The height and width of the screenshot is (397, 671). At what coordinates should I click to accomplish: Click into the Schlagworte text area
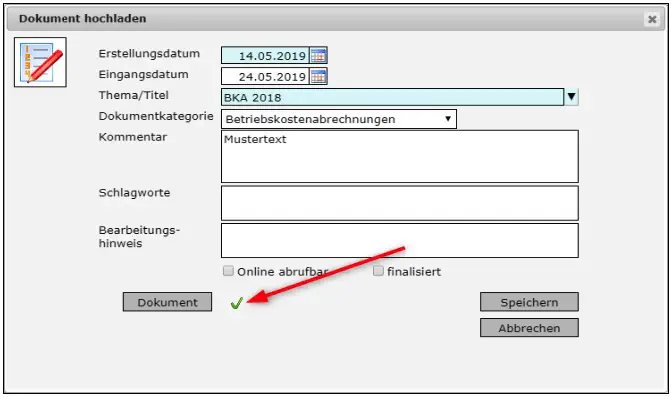tap(400, 203)
